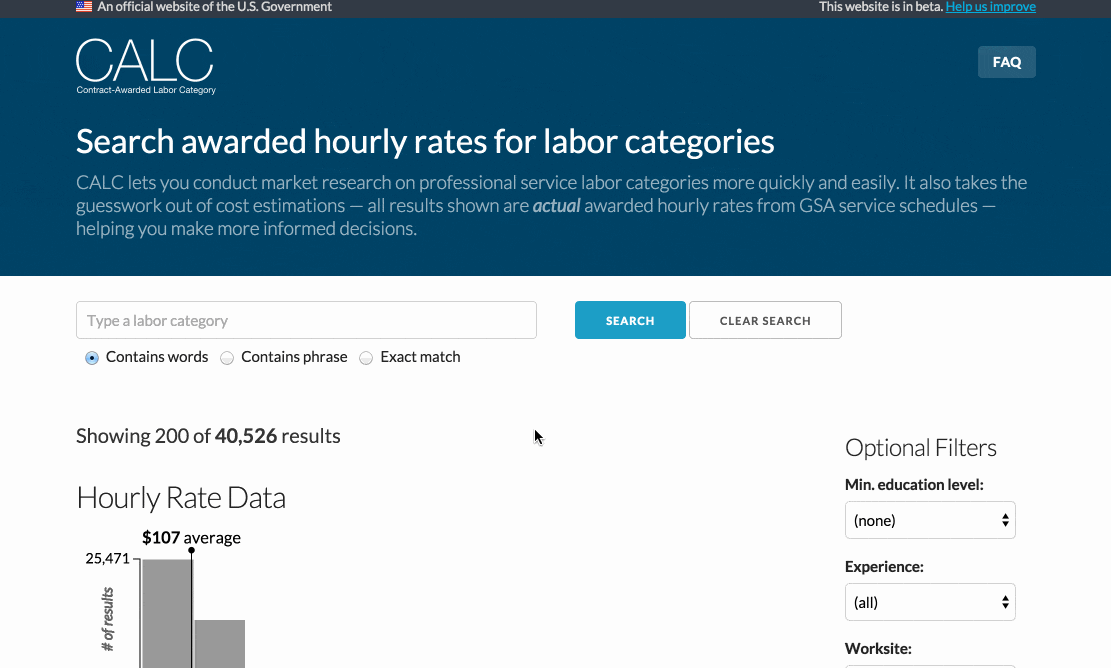Expand the Experience dropdown
The image size is (1111, 668).
click(930, 602)
